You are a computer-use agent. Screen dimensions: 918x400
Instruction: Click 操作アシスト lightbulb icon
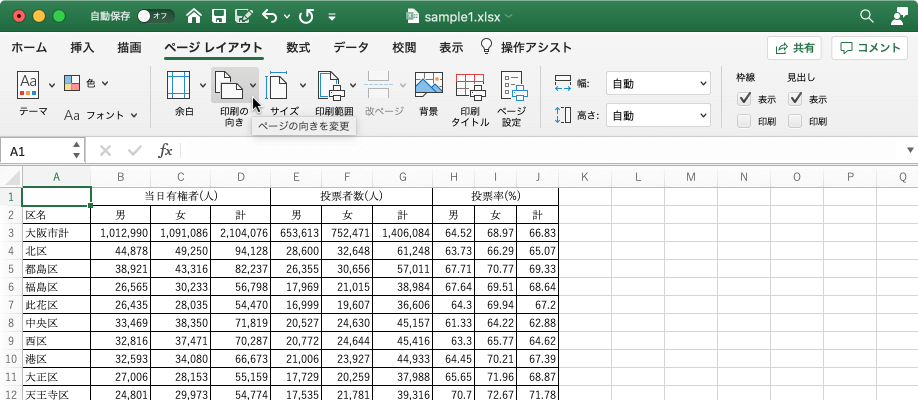[x=486, y=47]
